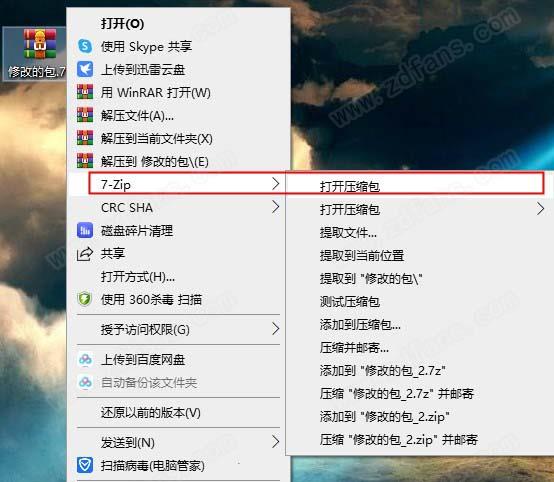Click WinRAR icon beside 解压文件(A)...

(85, 115)
